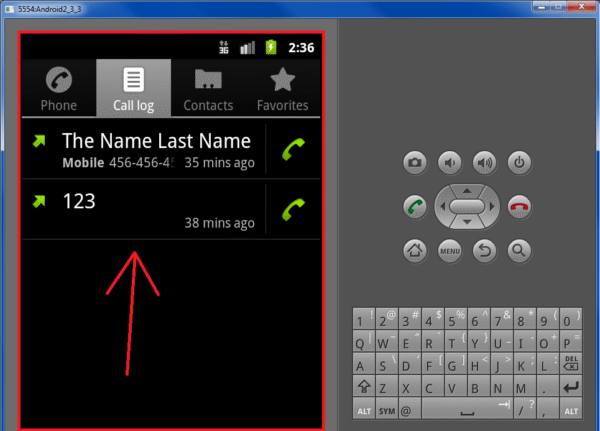The height and width of the screenshot is (431, 600).
Task: Click the D-pad left arrow
Action: (442, 207)
